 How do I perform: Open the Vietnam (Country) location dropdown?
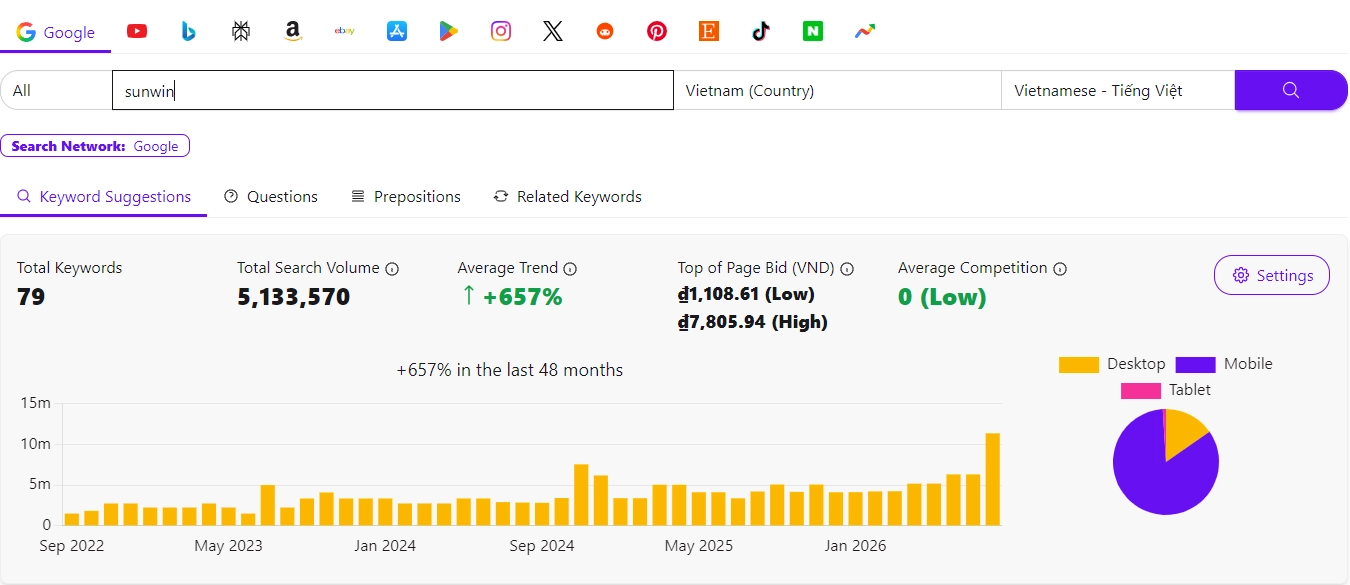[837, 90]
